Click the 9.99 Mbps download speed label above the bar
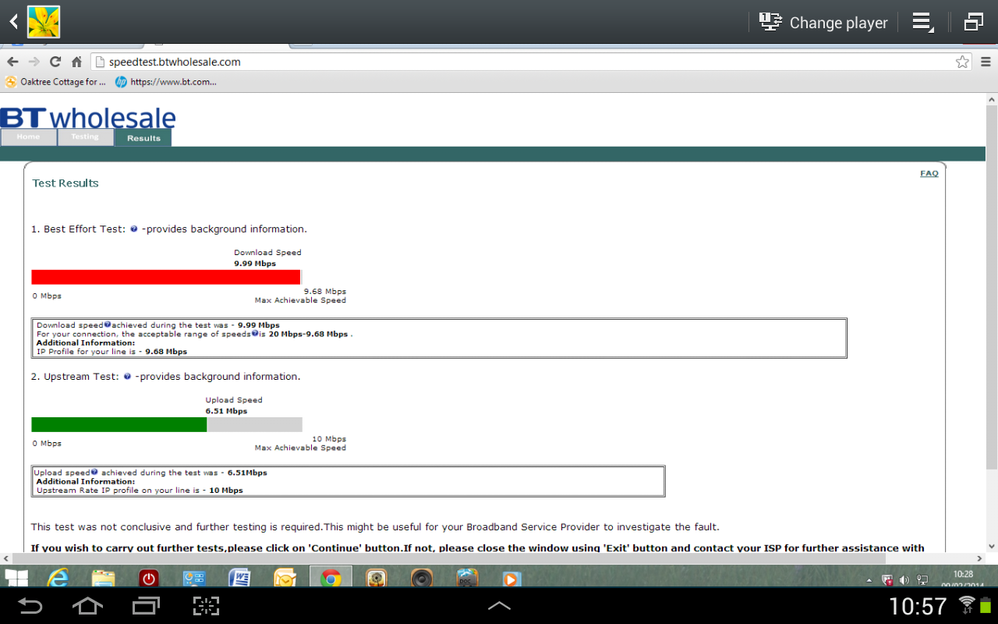 point(255,263)
